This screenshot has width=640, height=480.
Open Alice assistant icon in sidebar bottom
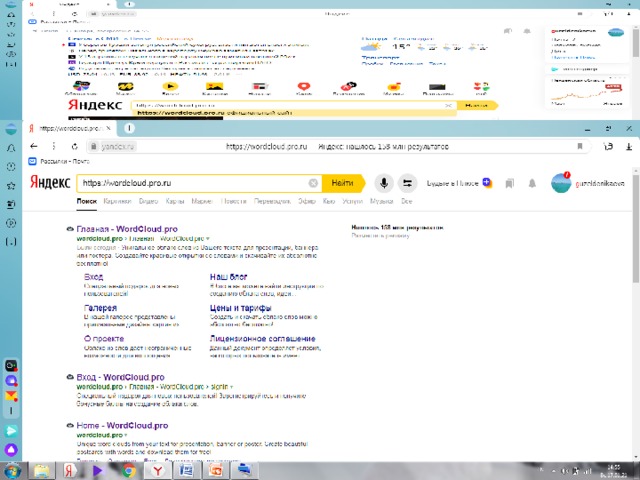pos(11,449)
